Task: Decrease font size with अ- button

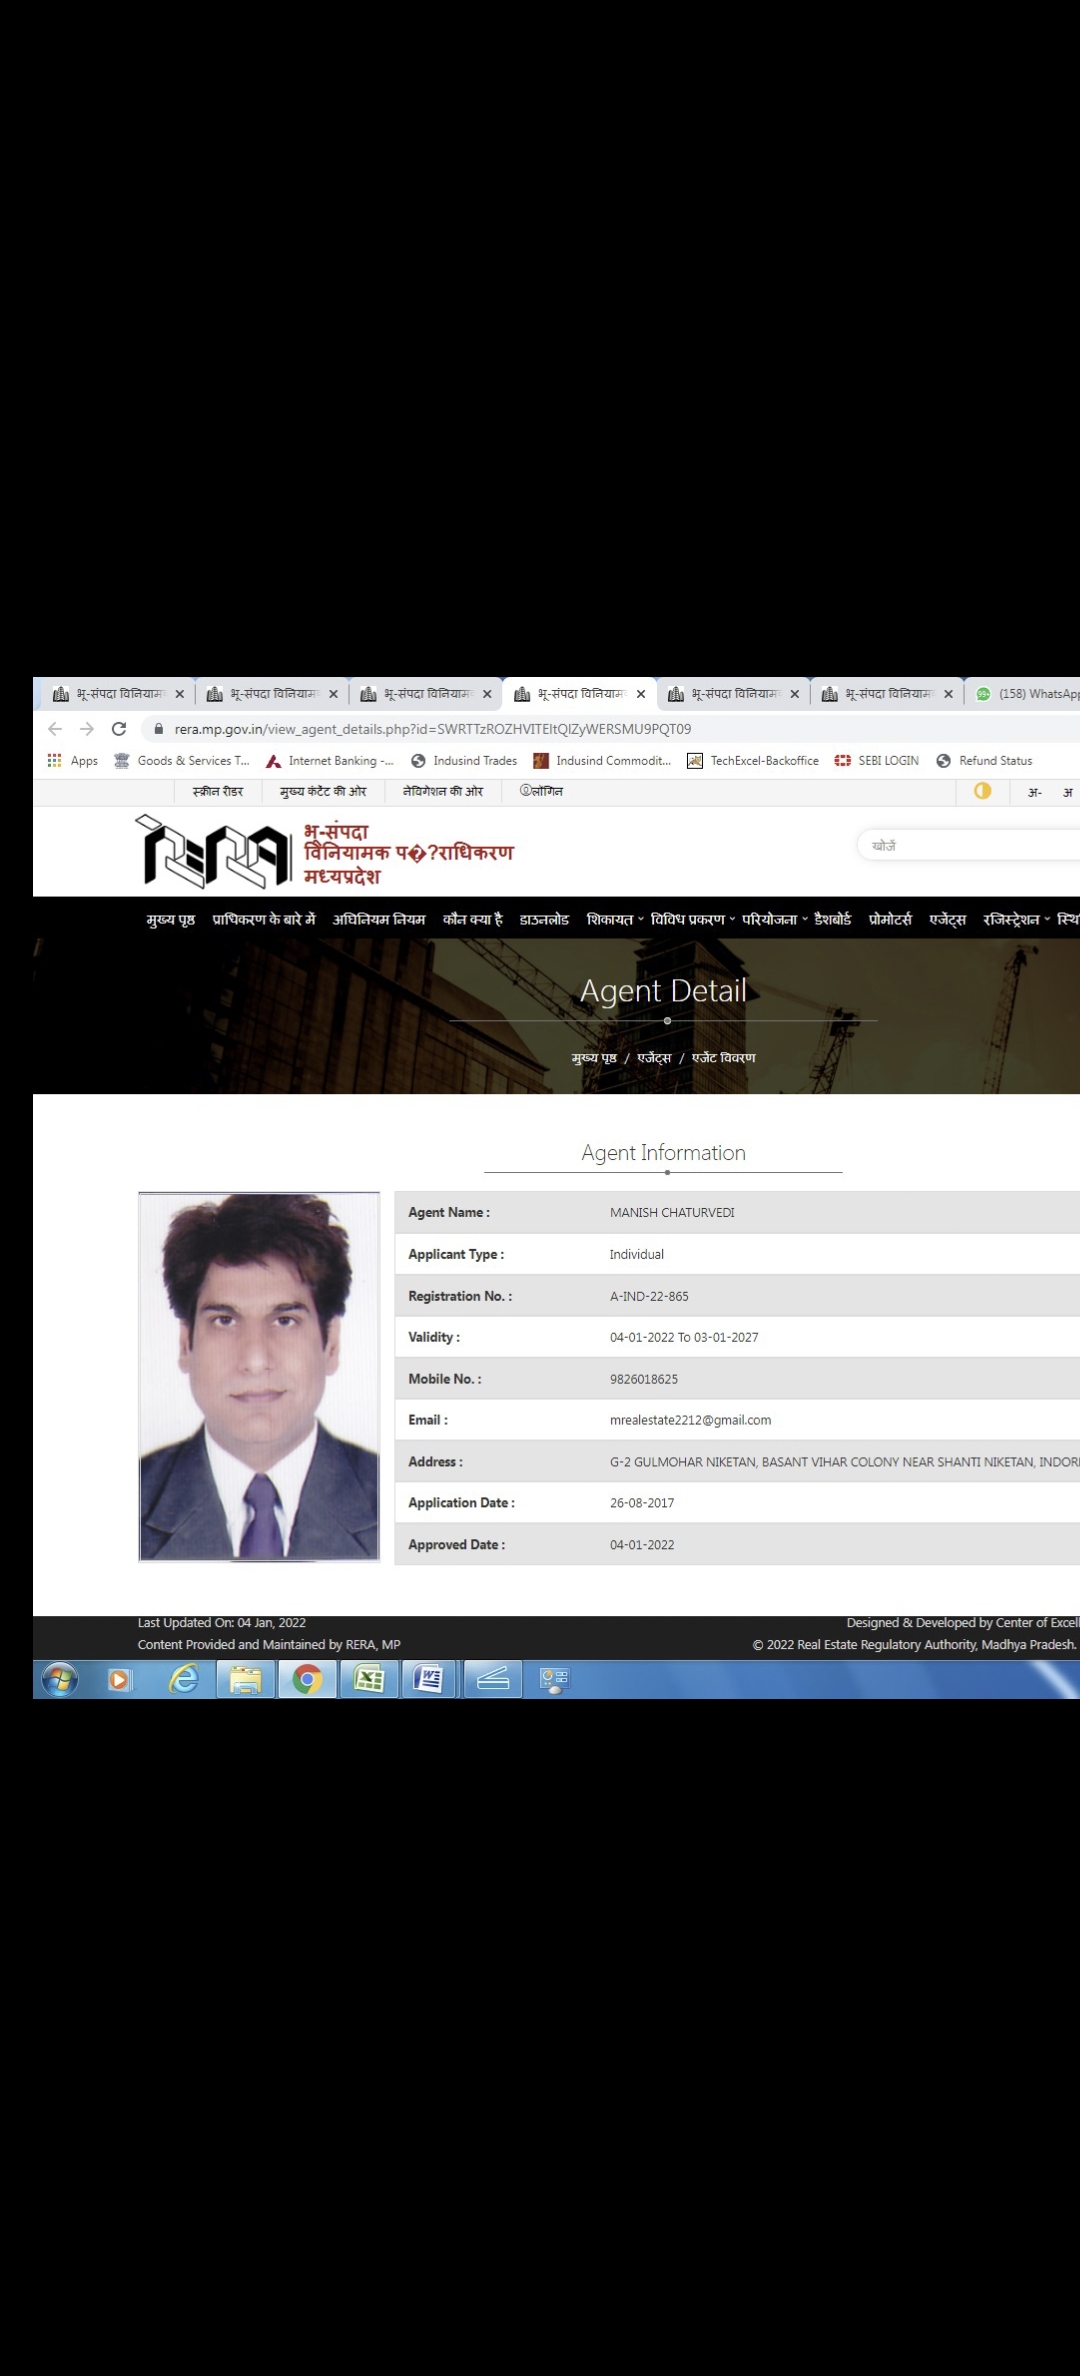Action: point(1034,792)
